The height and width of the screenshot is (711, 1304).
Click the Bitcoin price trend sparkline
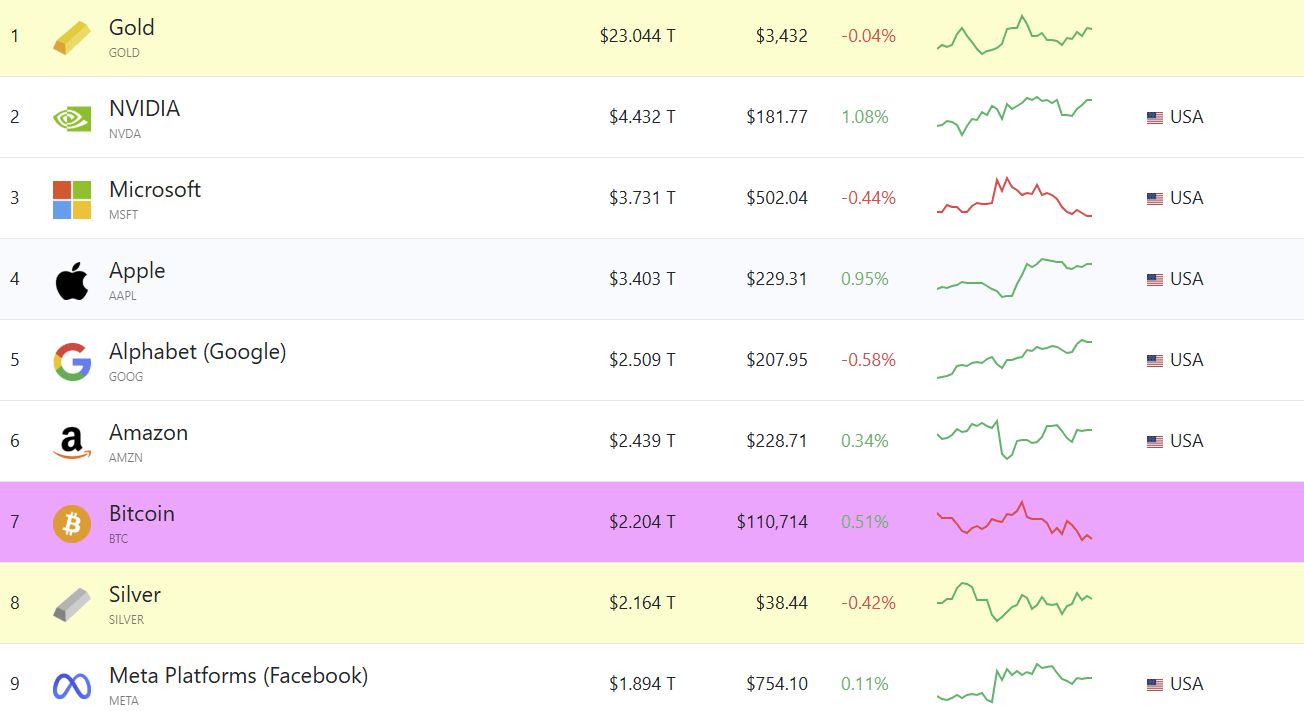1014,521
